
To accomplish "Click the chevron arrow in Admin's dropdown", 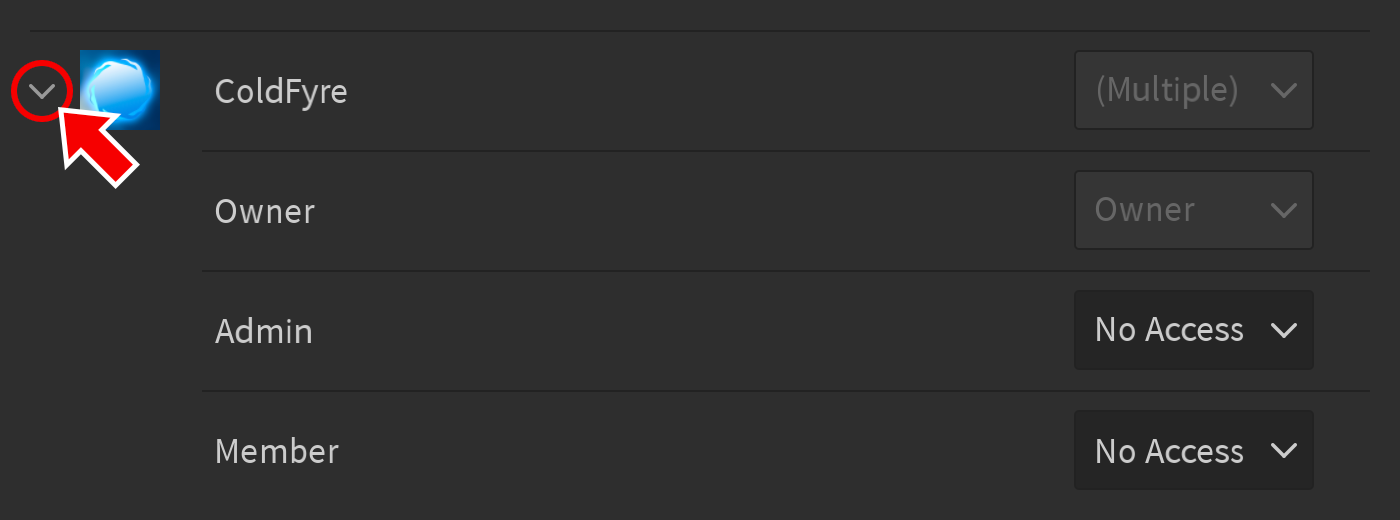I will pos(1283,330).
